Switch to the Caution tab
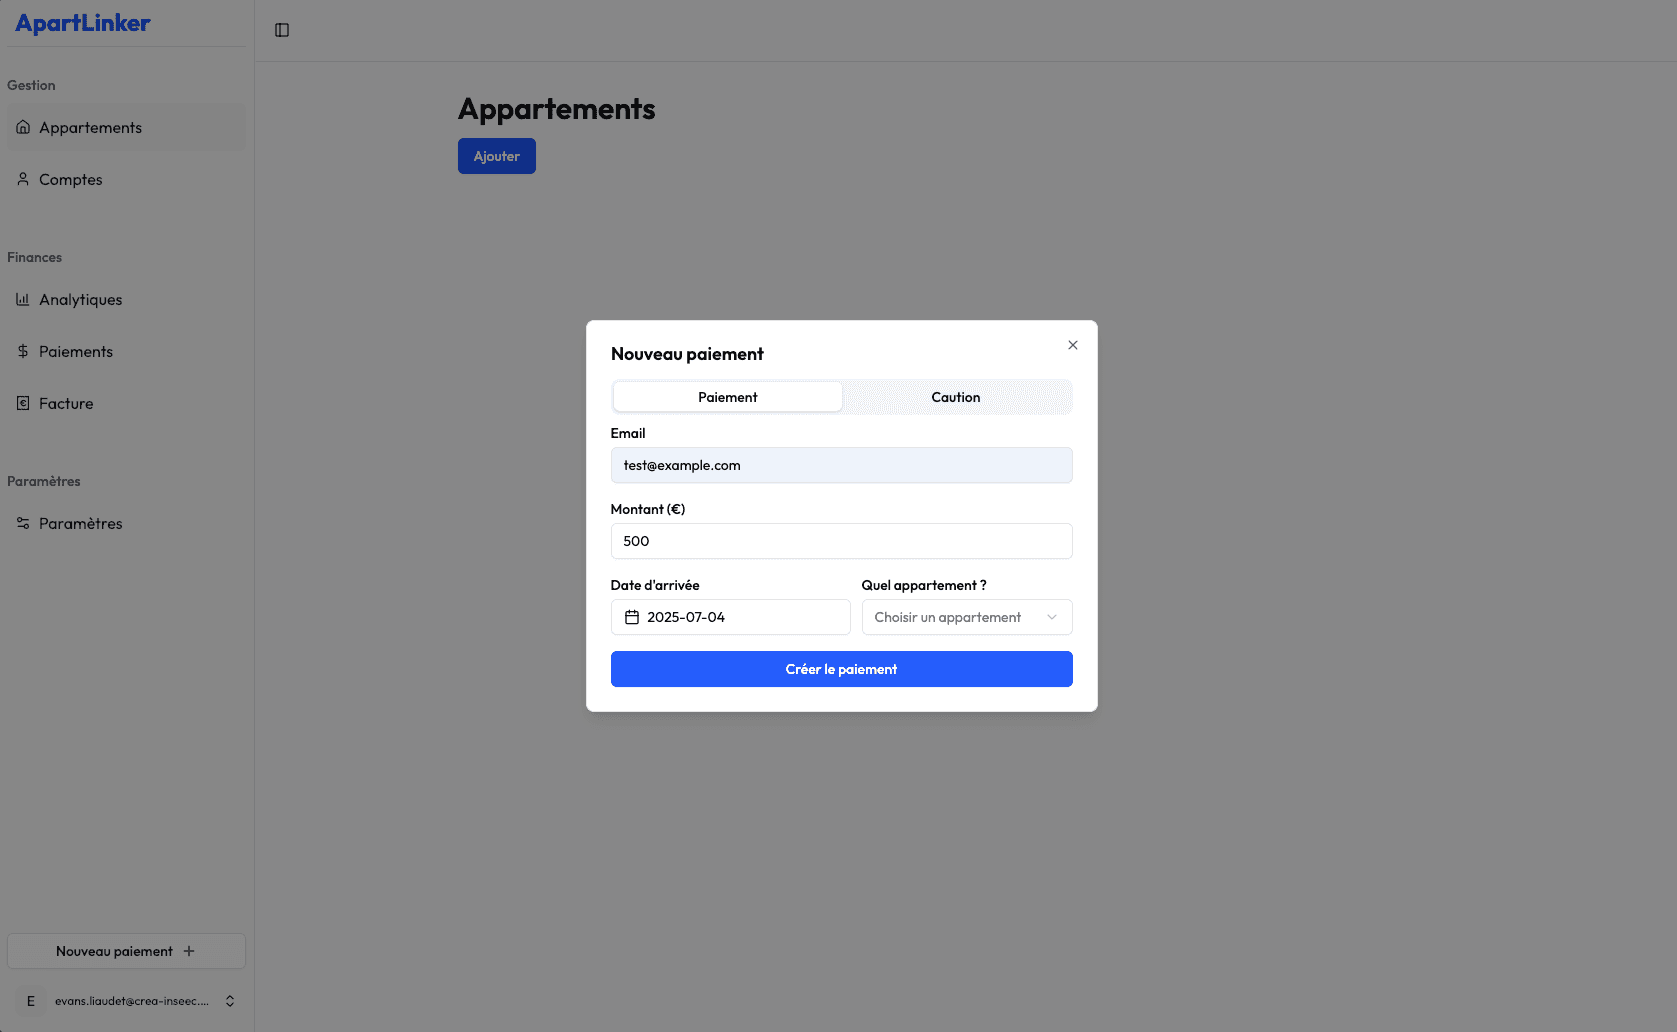Viewport: 1677px width, 1032px height. click(955, 397)
